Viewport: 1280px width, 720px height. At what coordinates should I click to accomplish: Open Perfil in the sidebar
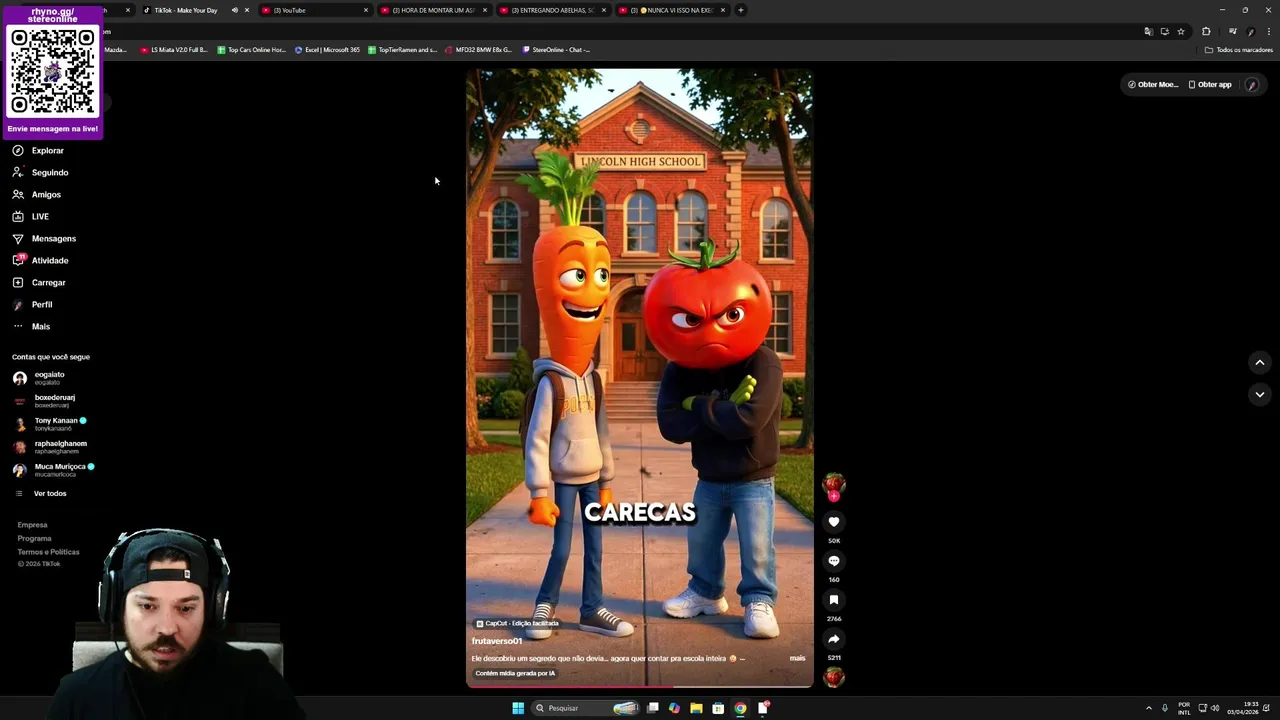[x=32, y=304]
